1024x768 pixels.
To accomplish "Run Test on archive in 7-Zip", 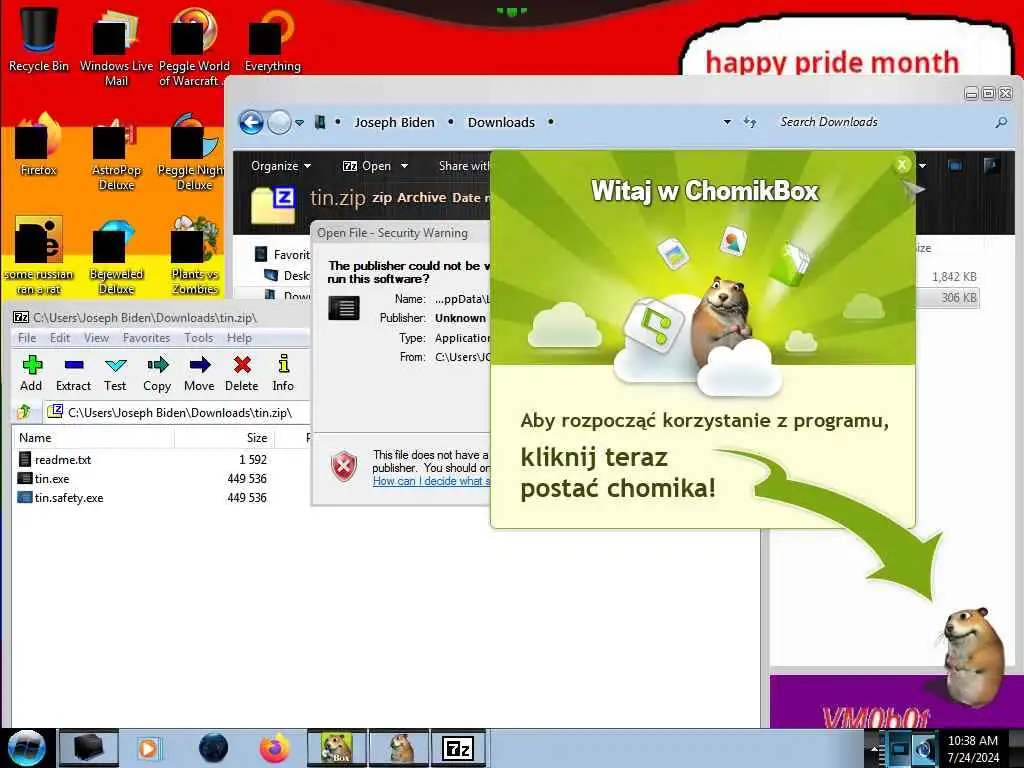I will (x=115, y=373).
